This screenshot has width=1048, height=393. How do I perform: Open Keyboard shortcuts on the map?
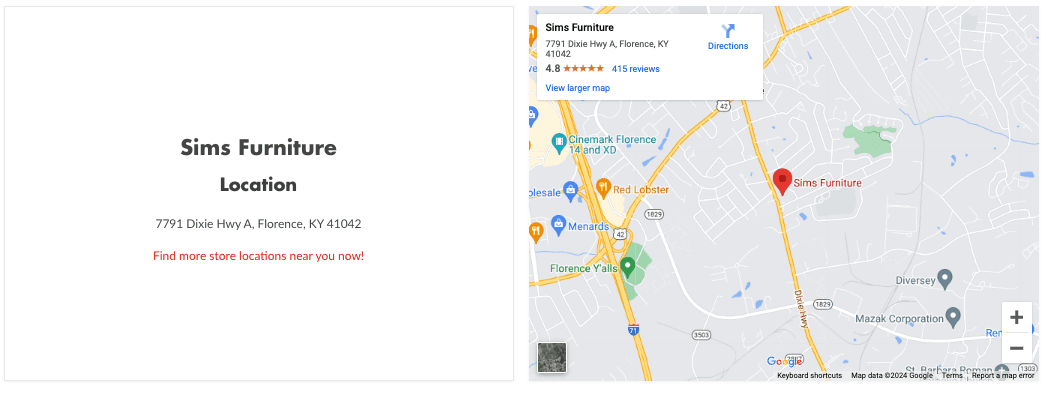click(809, 376)
